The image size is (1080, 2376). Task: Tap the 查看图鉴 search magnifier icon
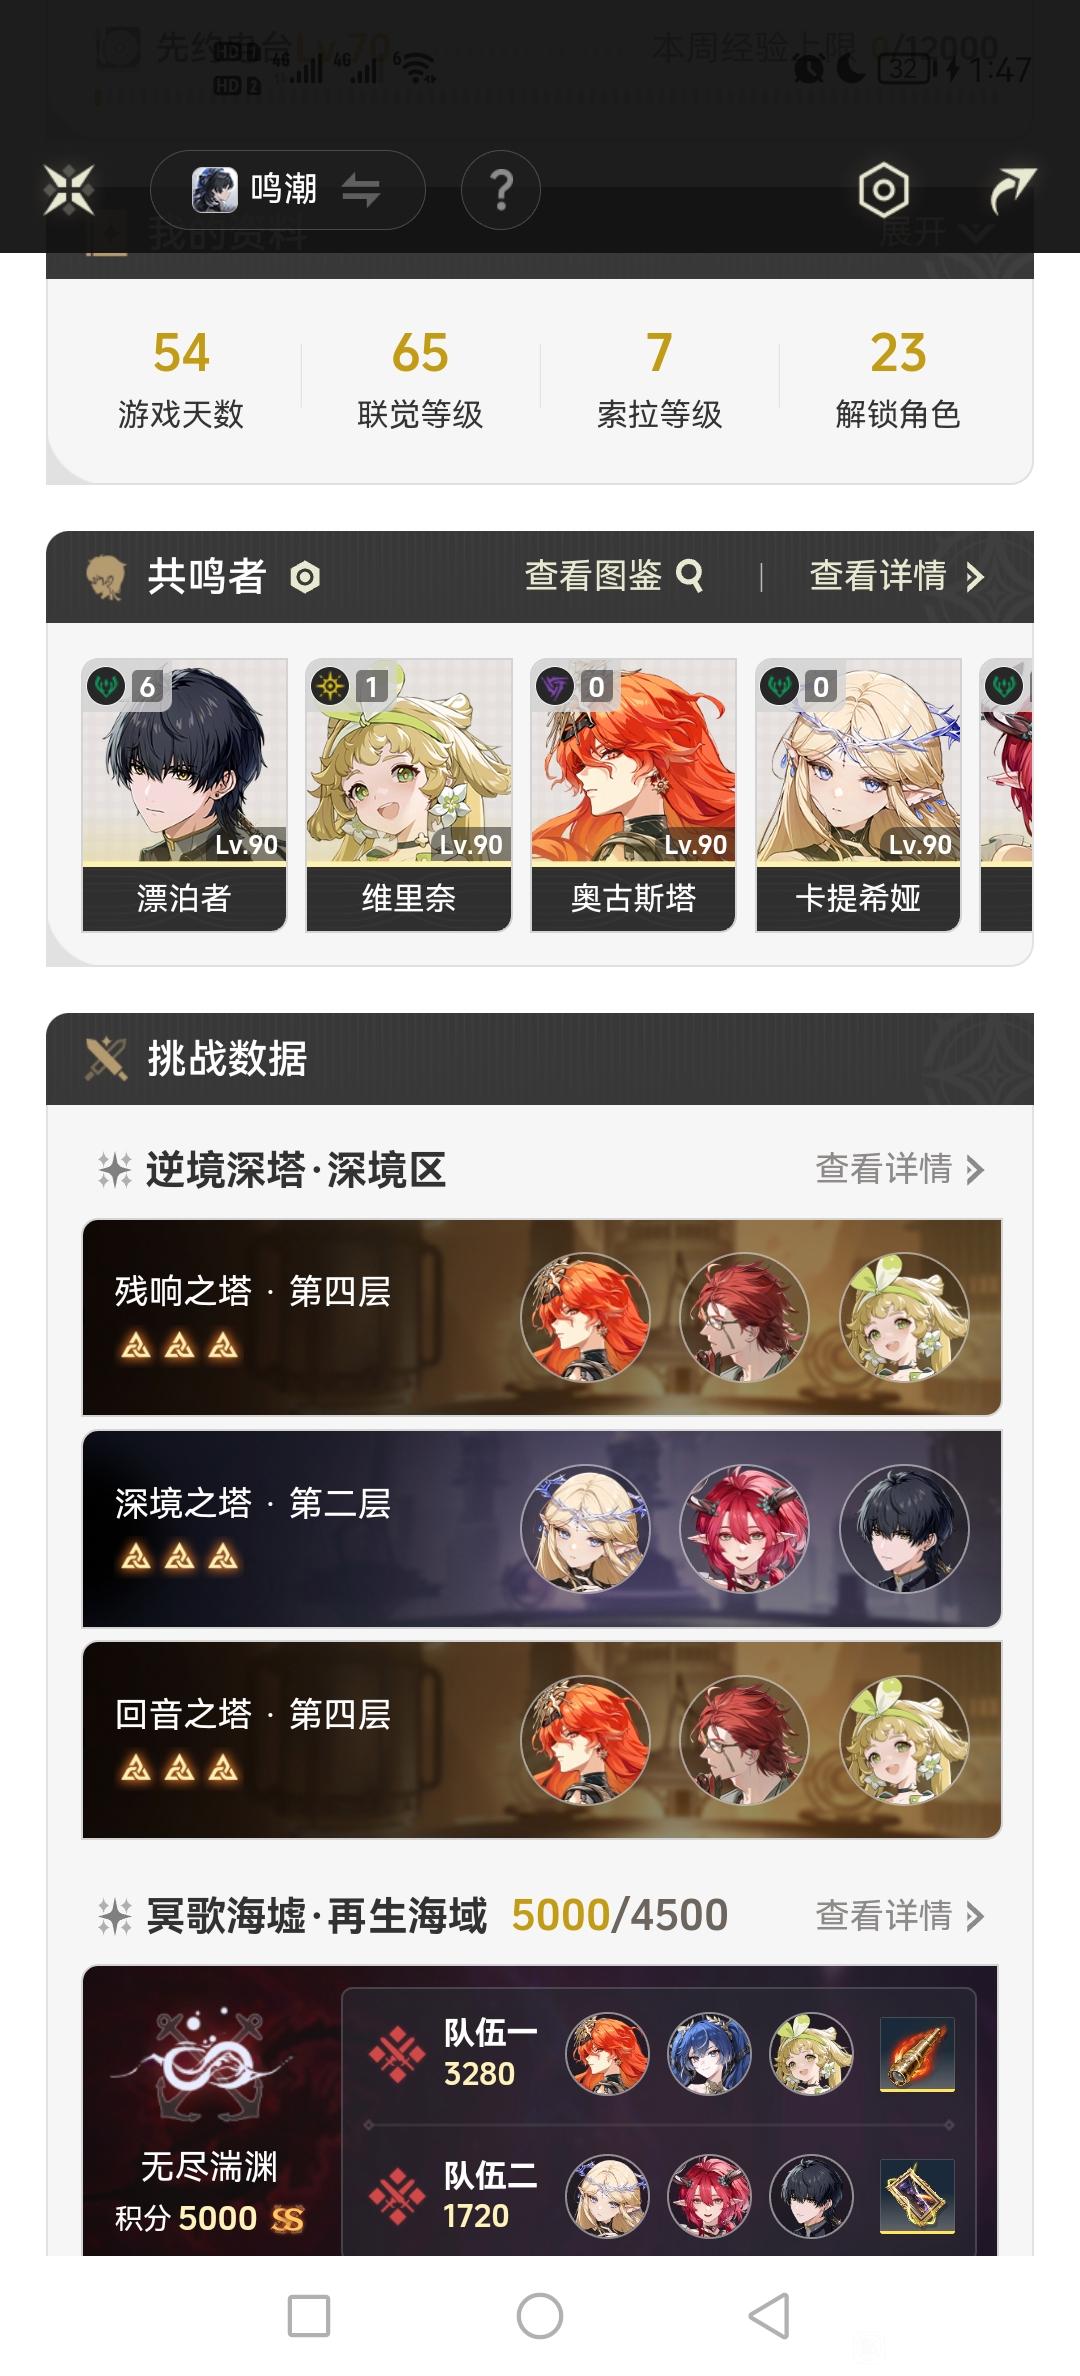pos(690,575)
